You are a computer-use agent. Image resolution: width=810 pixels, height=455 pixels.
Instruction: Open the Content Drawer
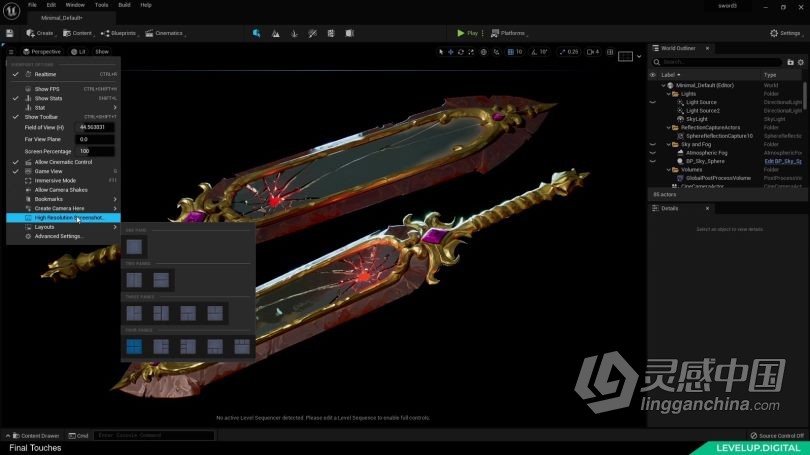pos(36,436)
